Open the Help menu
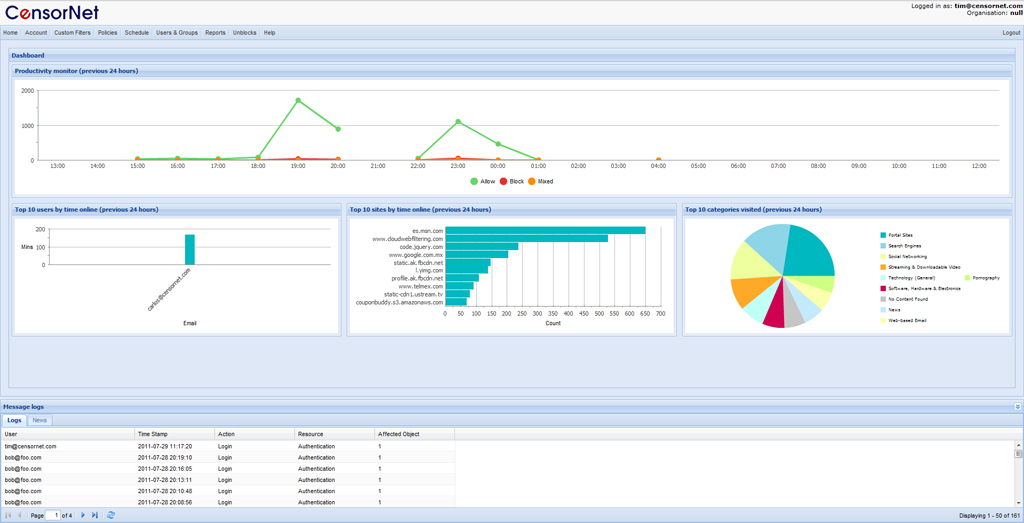This screenshot has height=523, width=1024. click(270, 33)
